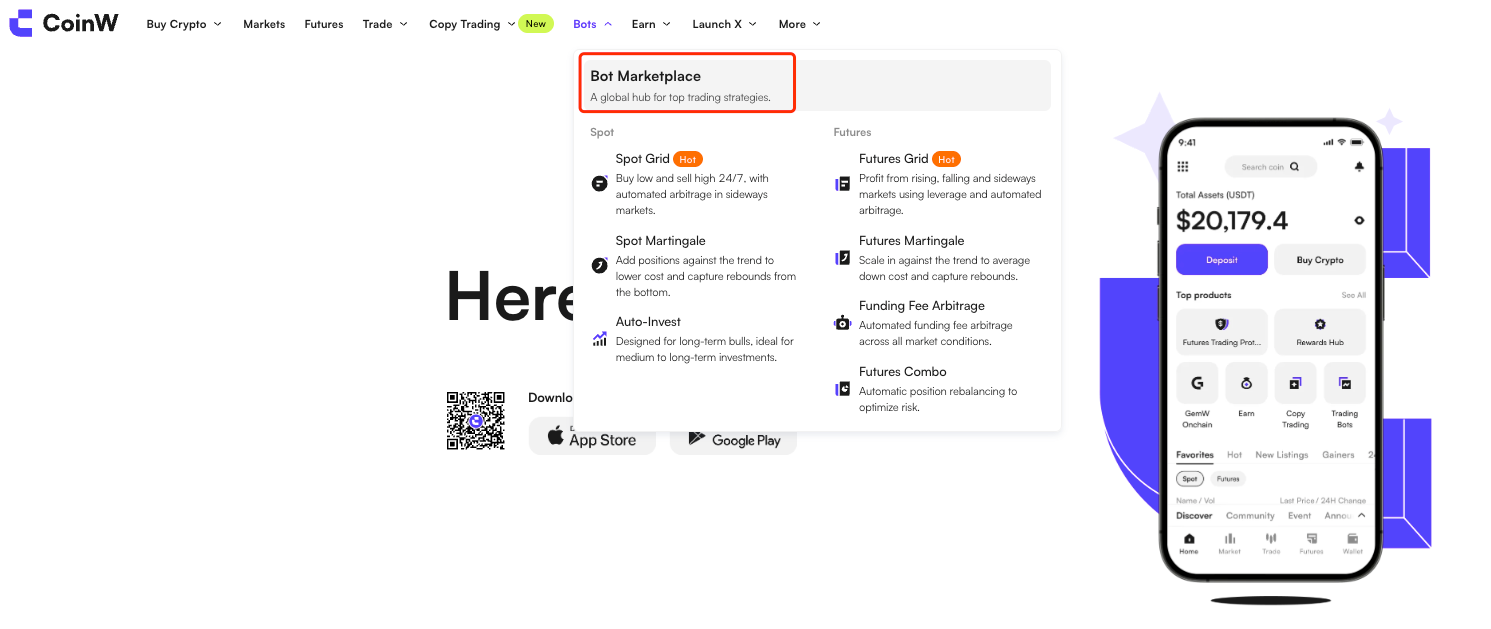Tap the Buy Crypto button in phone
Viewport: 1491px width, 629px height.
pos(1320,260)
